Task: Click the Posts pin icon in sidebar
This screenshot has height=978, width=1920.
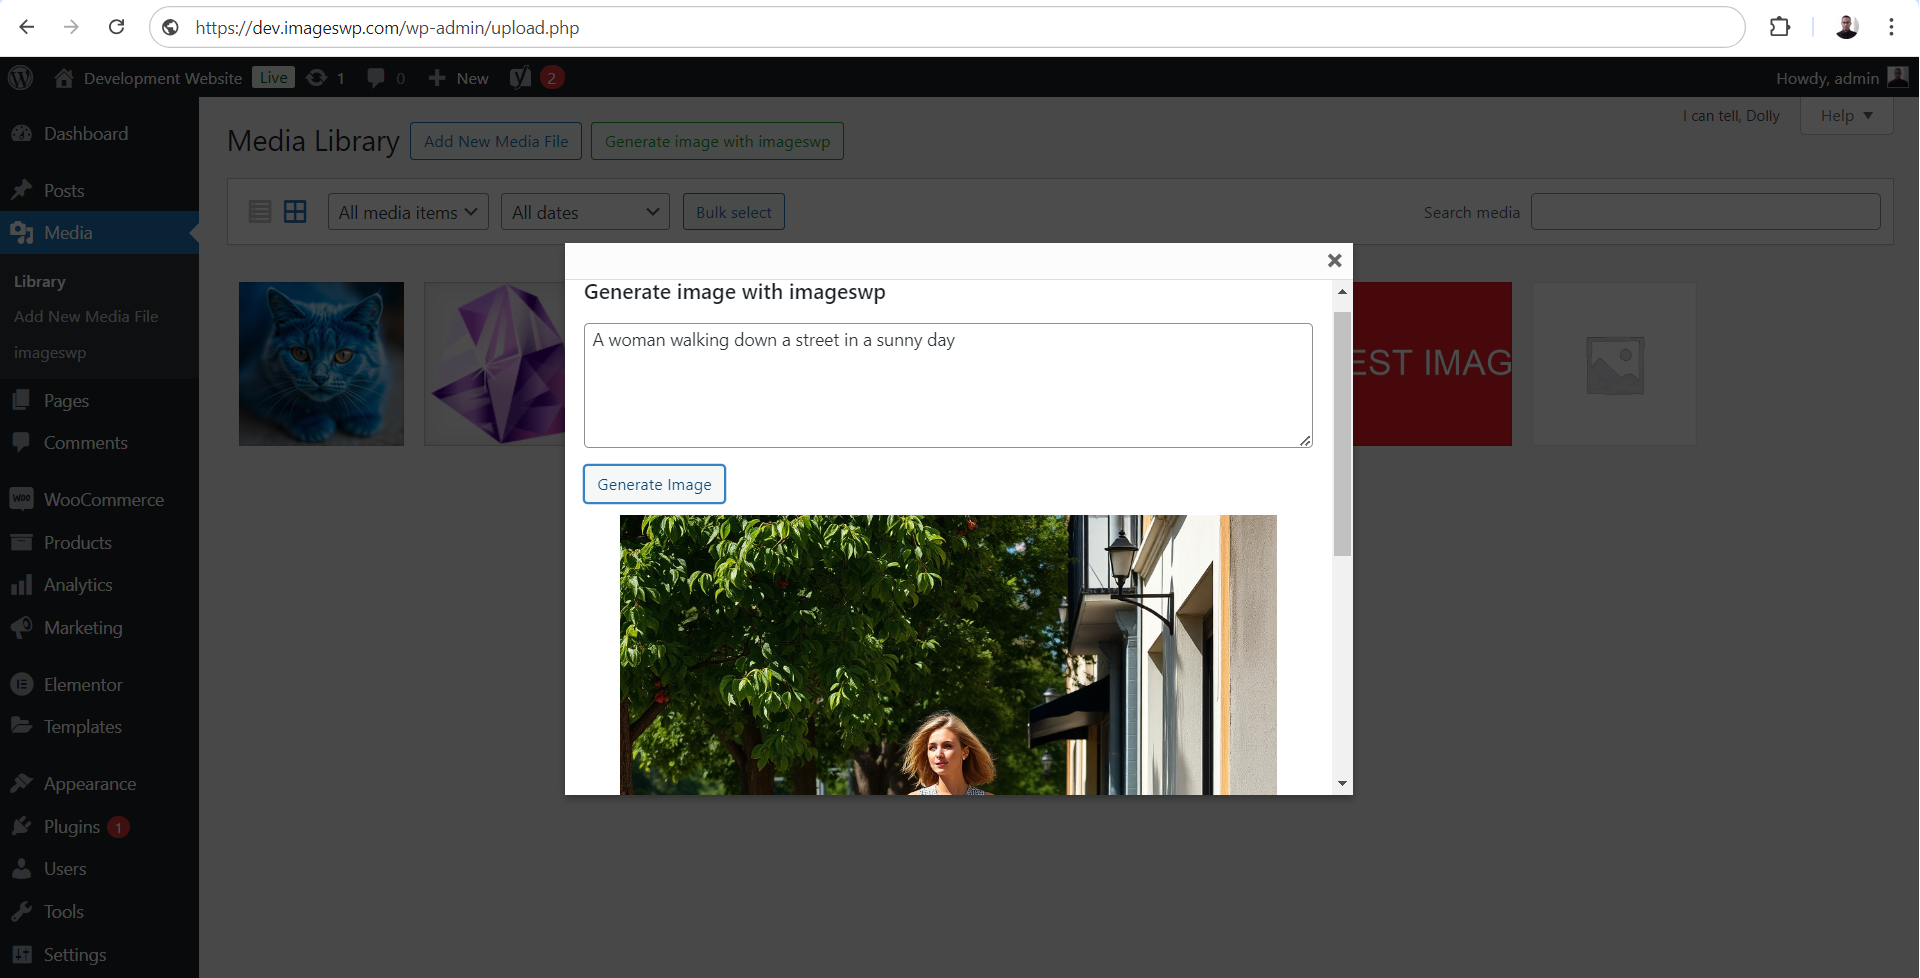Action: pyautogui.click(x=21, y=190)
